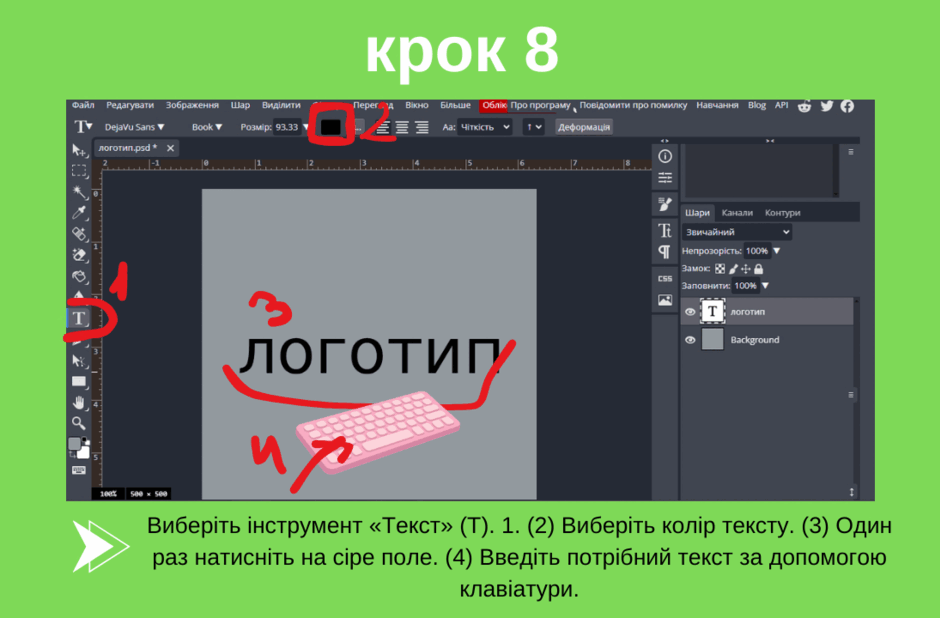Image resolution: width=940 pixels, height=618 pixels.
Task: Open the Book font style dropdown
Action: pos(207,127)
